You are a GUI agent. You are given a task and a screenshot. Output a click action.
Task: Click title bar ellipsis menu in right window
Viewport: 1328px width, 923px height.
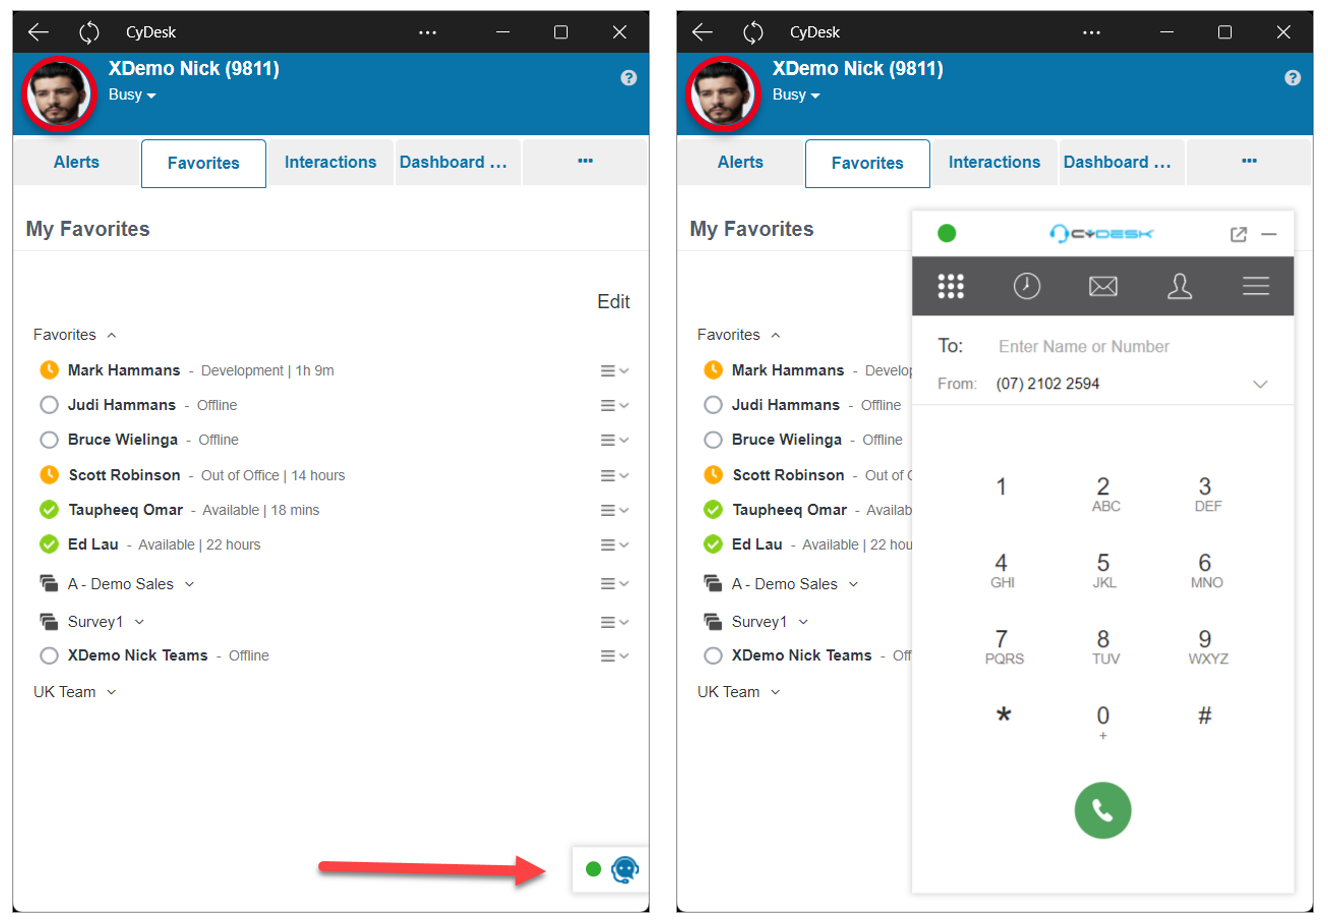click(1092, 32)
